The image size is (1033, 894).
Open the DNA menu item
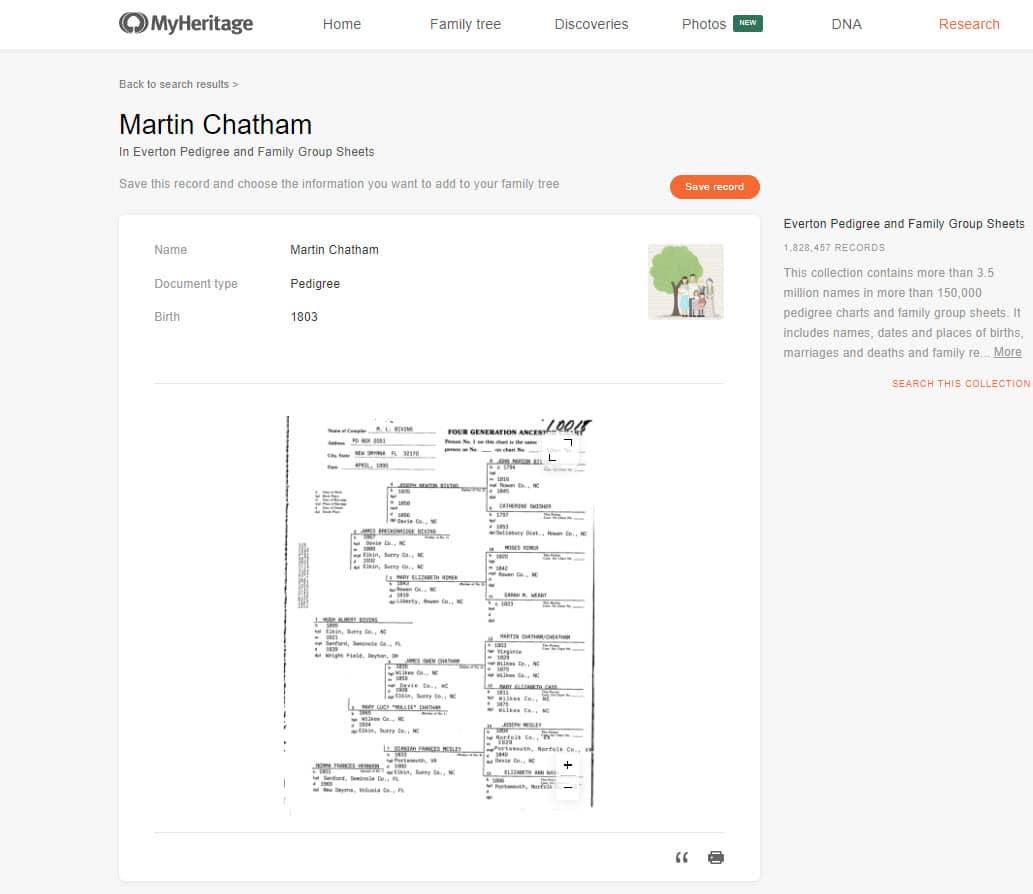point(846,24)
